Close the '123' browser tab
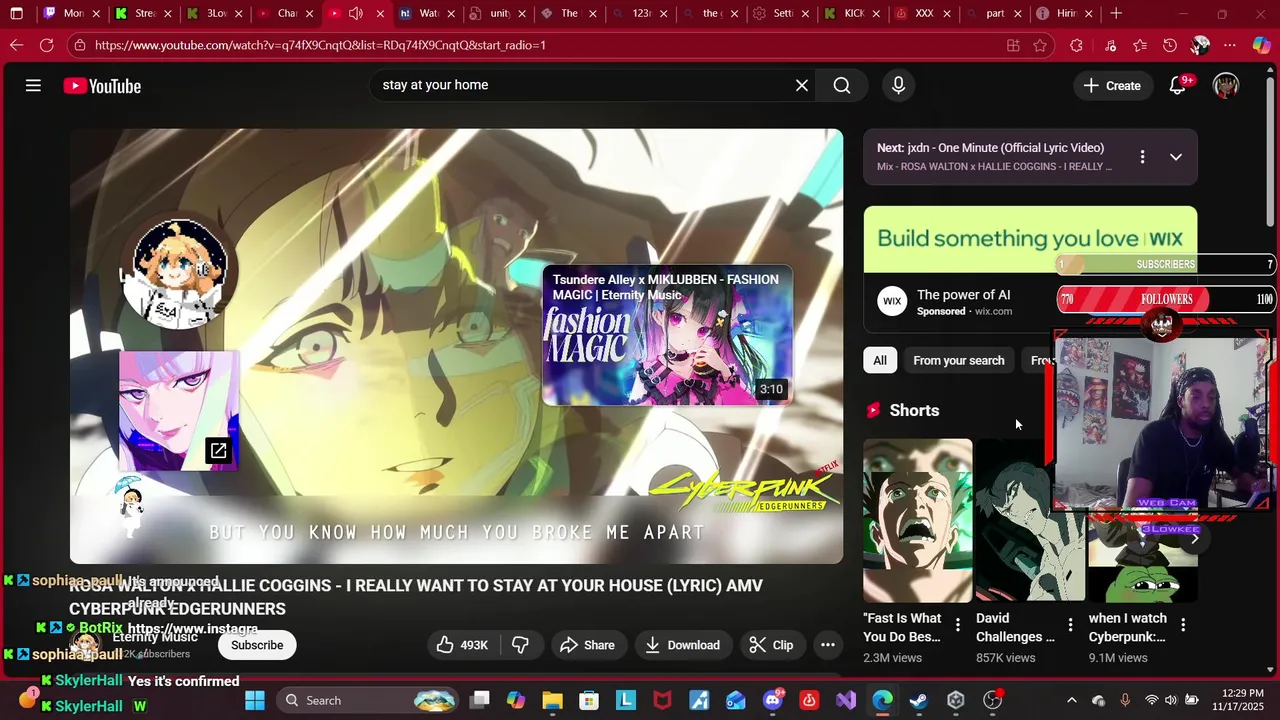 tap(663, 14)
